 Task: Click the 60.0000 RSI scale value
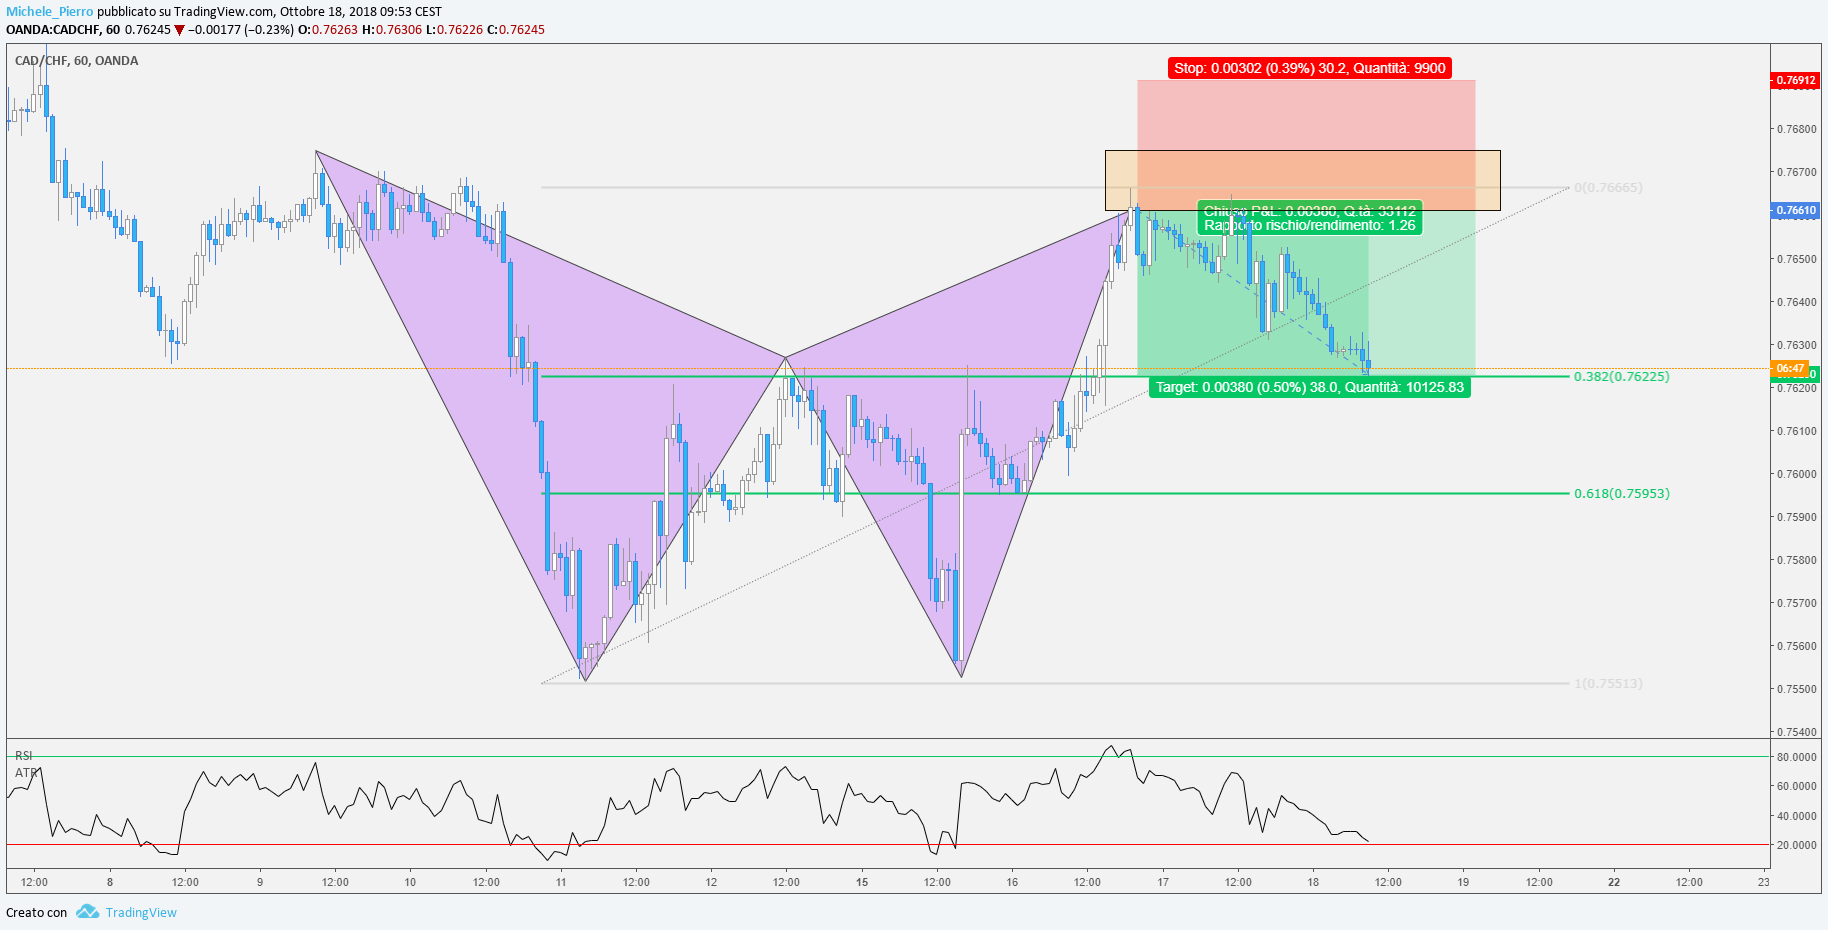(x=1797, y=786)
